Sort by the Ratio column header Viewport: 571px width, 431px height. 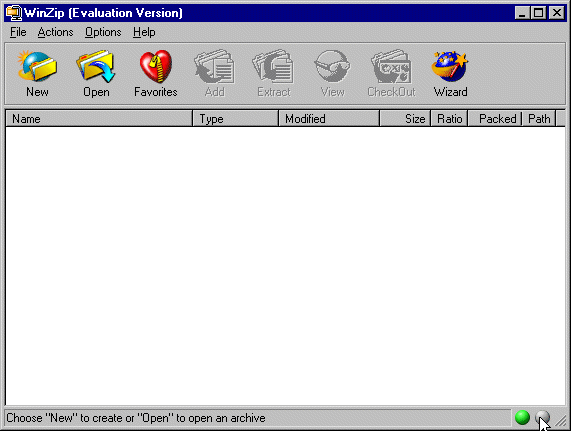point(449,119)
